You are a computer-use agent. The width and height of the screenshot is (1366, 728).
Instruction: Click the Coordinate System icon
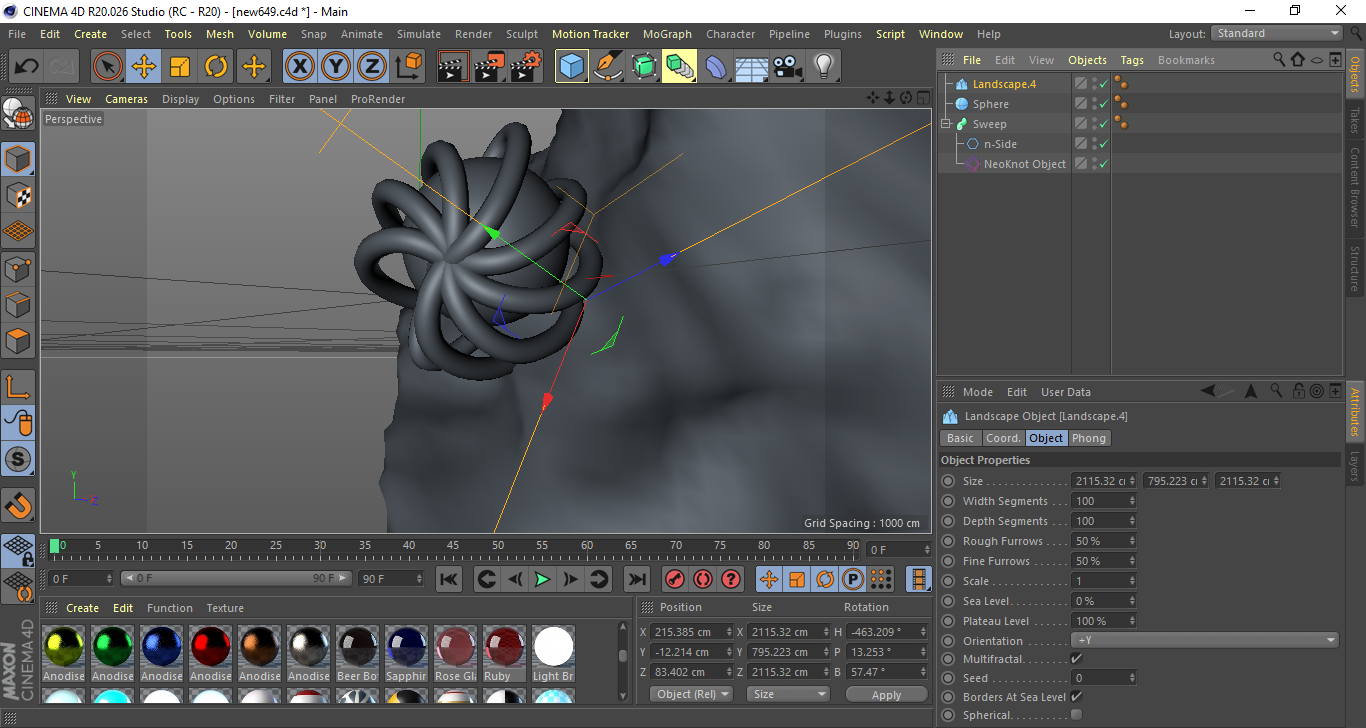pos(408,67)
